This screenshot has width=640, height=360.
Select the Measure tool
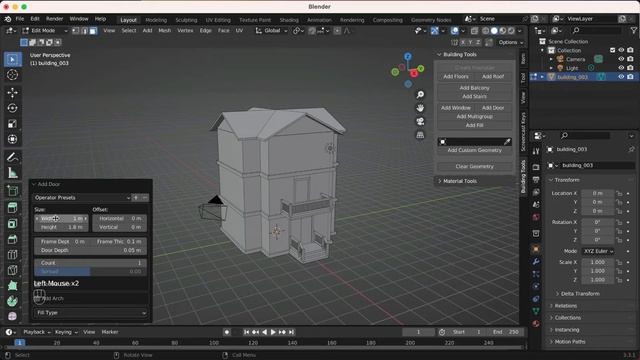tap(12, 173)
